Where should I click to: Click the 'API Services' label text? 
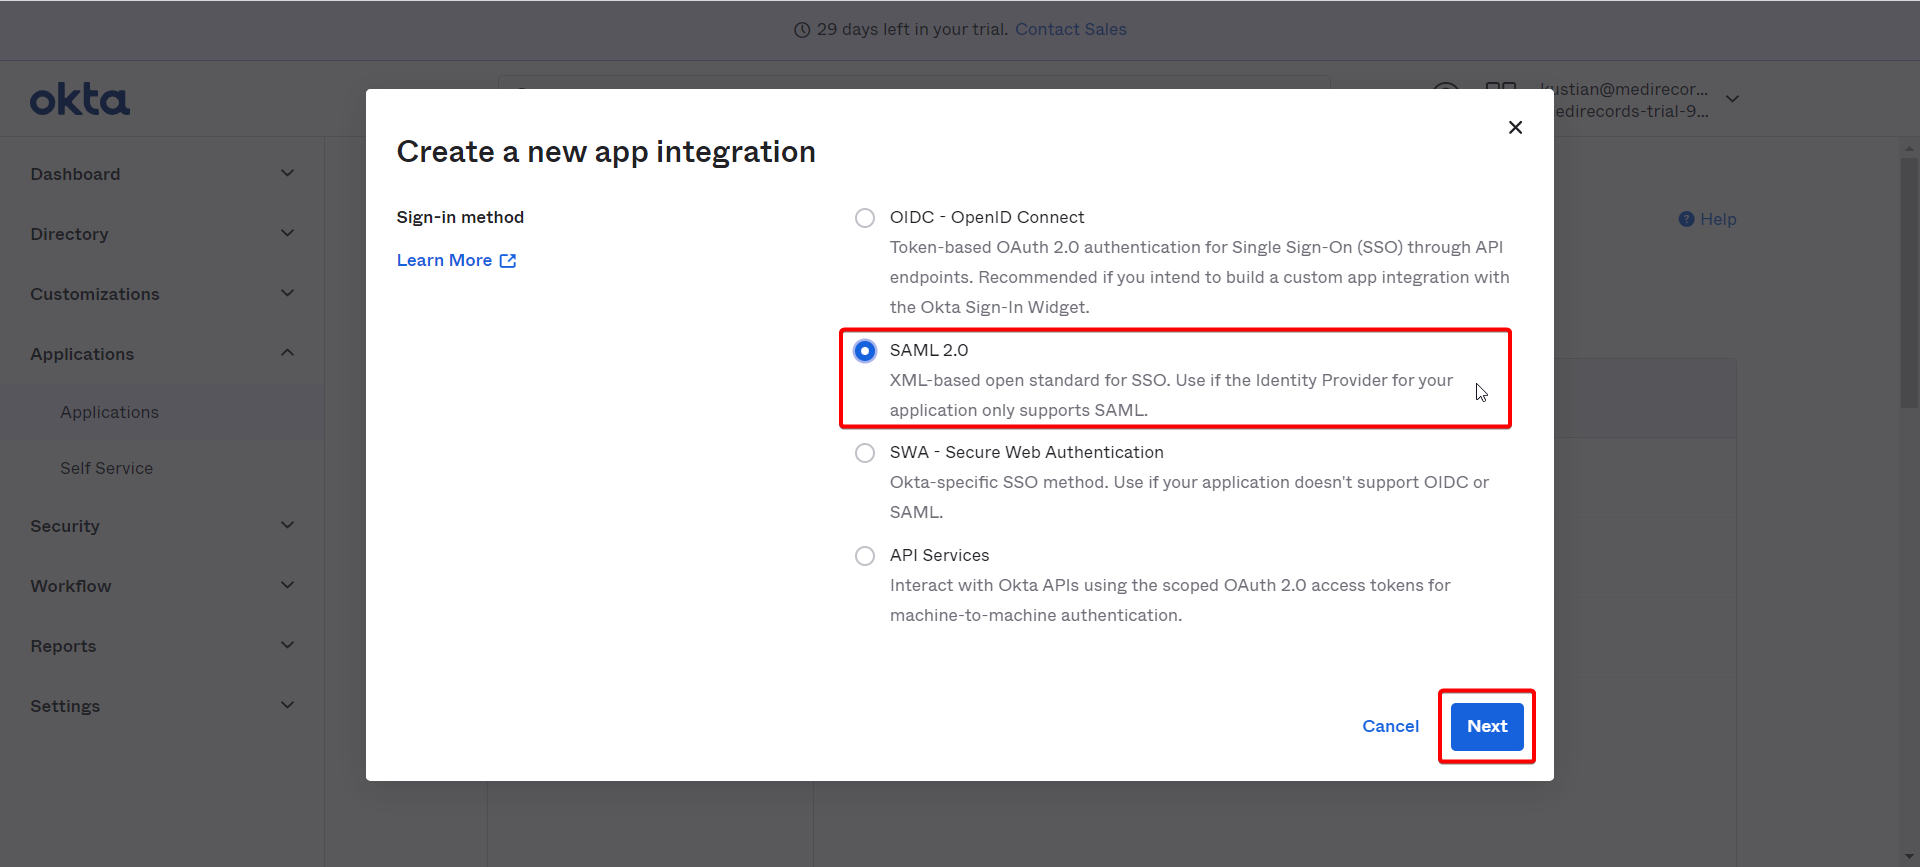point(939,555)
